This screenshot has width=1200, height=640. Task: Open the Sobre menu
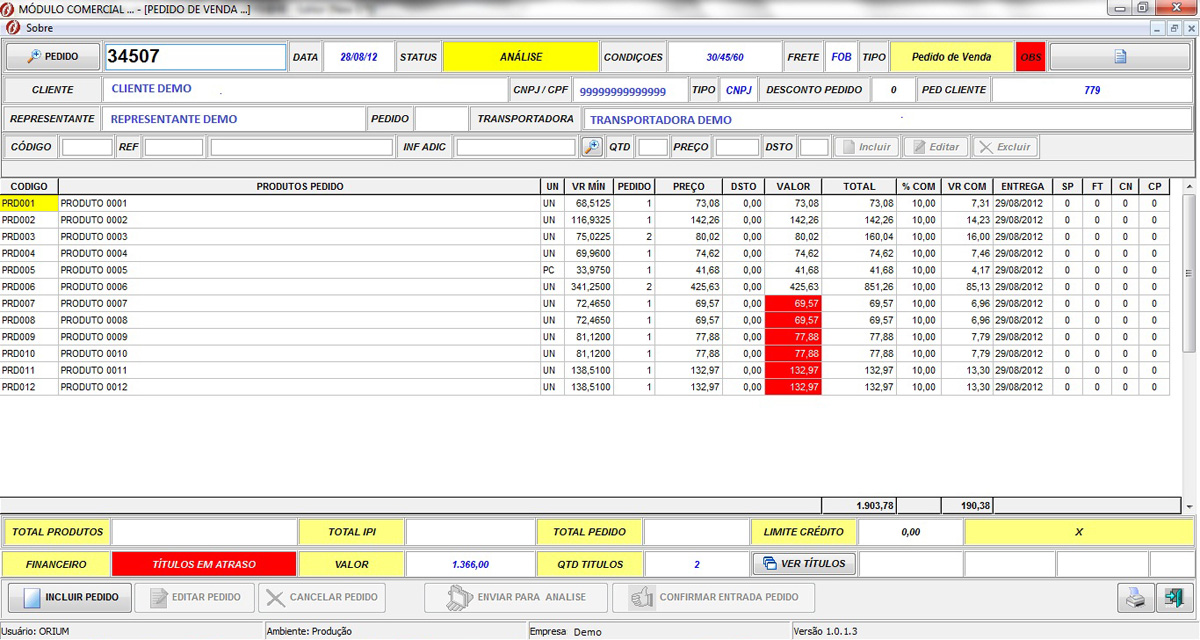(39, 28)
